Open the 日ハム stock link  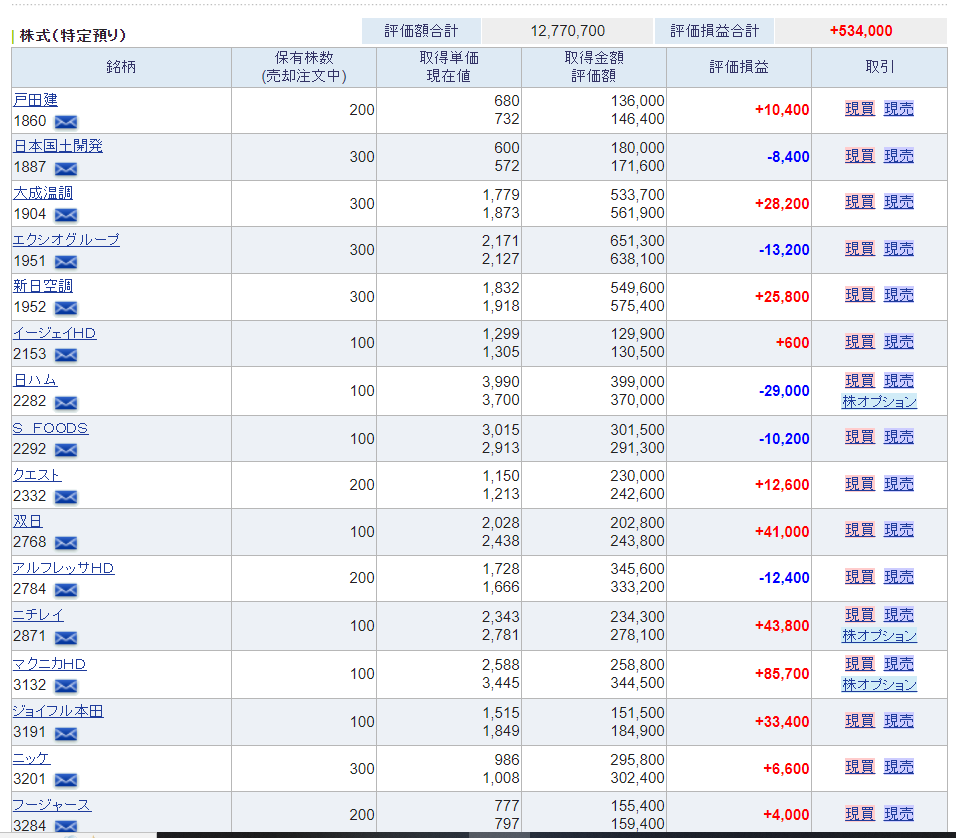[x=35, y=380]
